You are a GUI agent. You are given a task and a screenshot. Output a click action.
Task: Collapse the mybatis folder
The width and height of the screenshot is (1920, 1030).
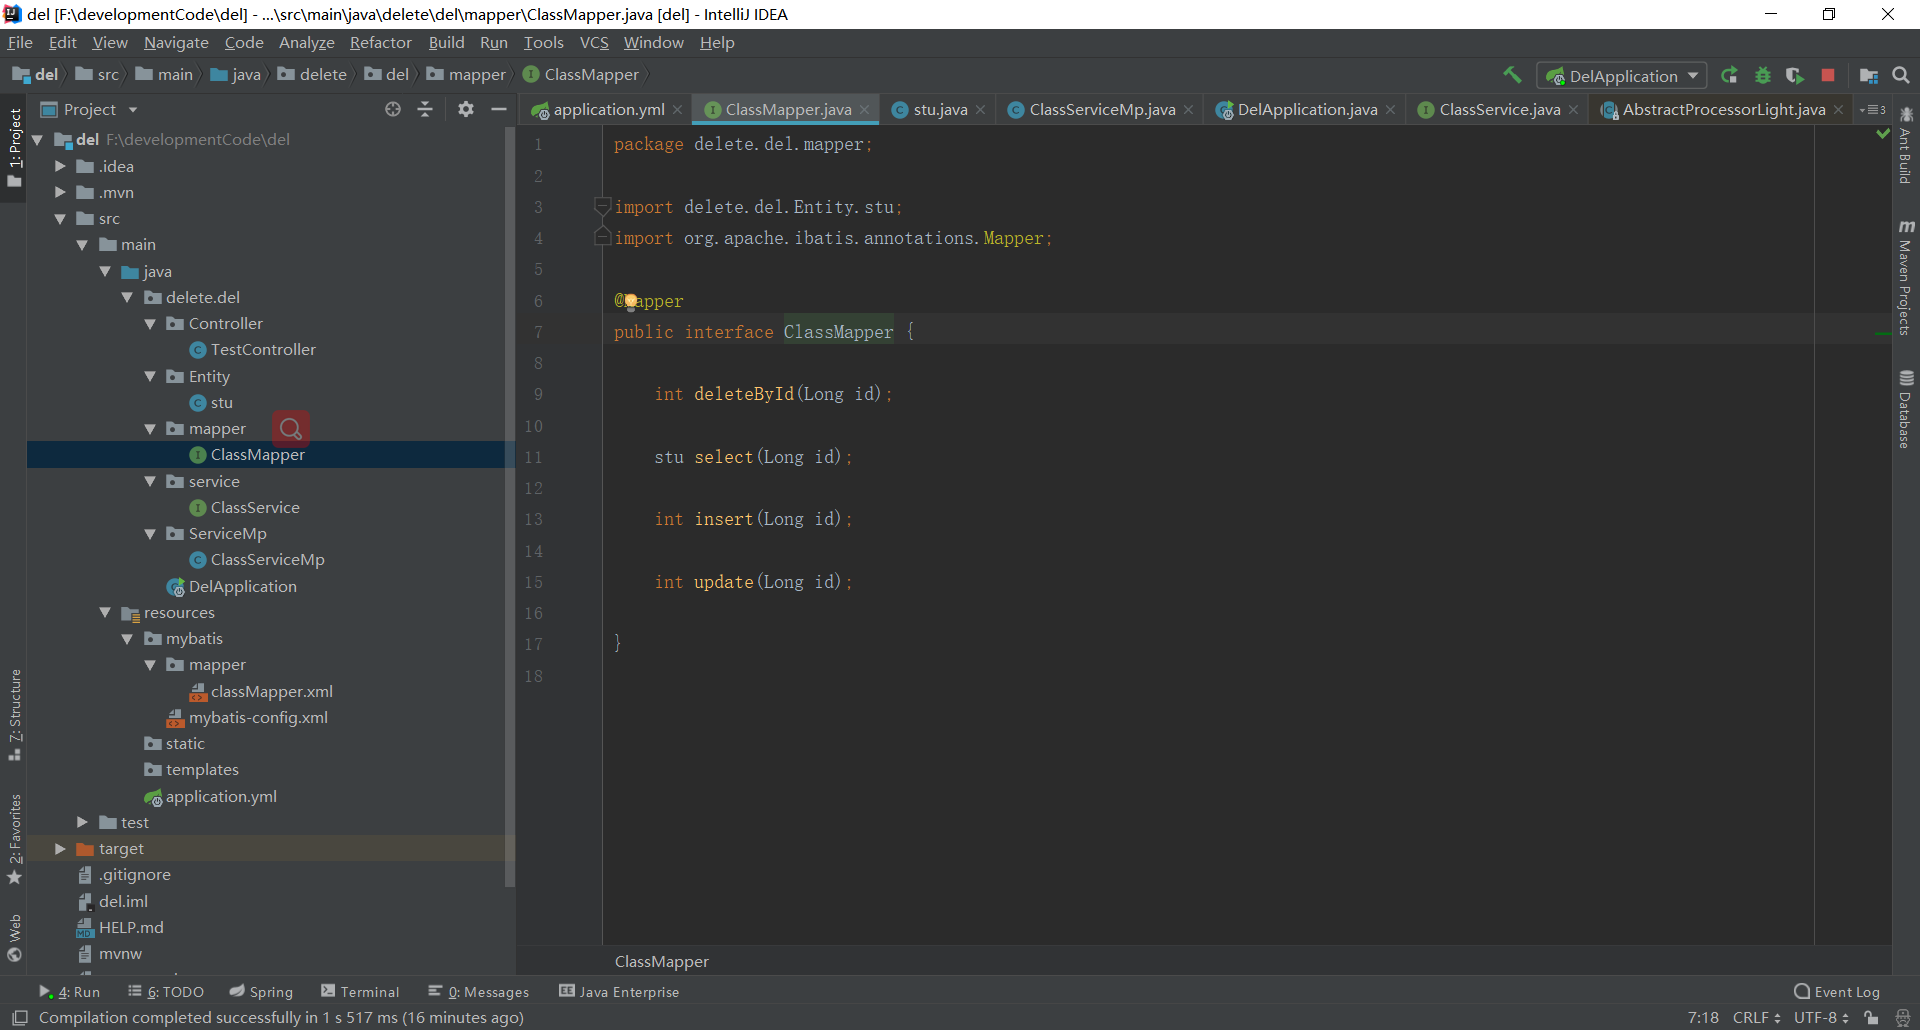tap(127, 638)
